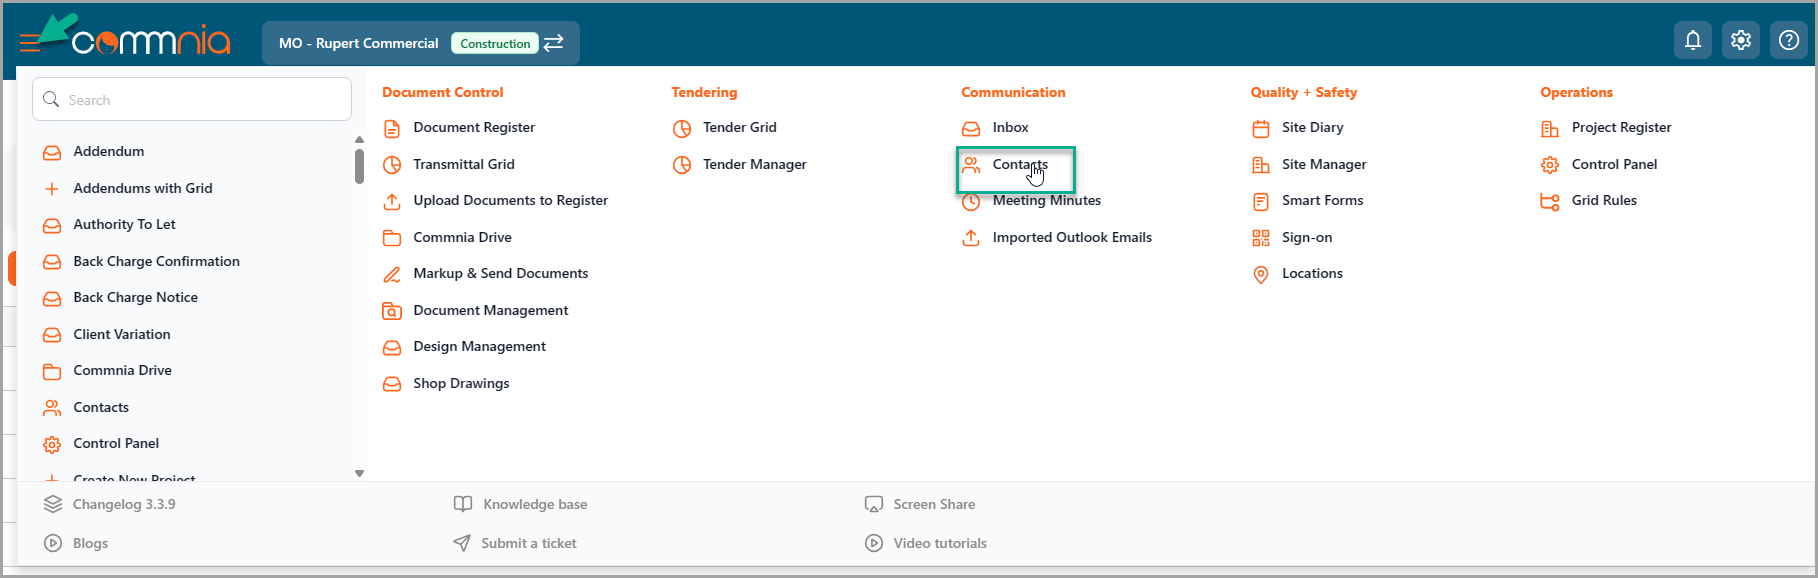Open the Knowledge base link

click(534, 505)
